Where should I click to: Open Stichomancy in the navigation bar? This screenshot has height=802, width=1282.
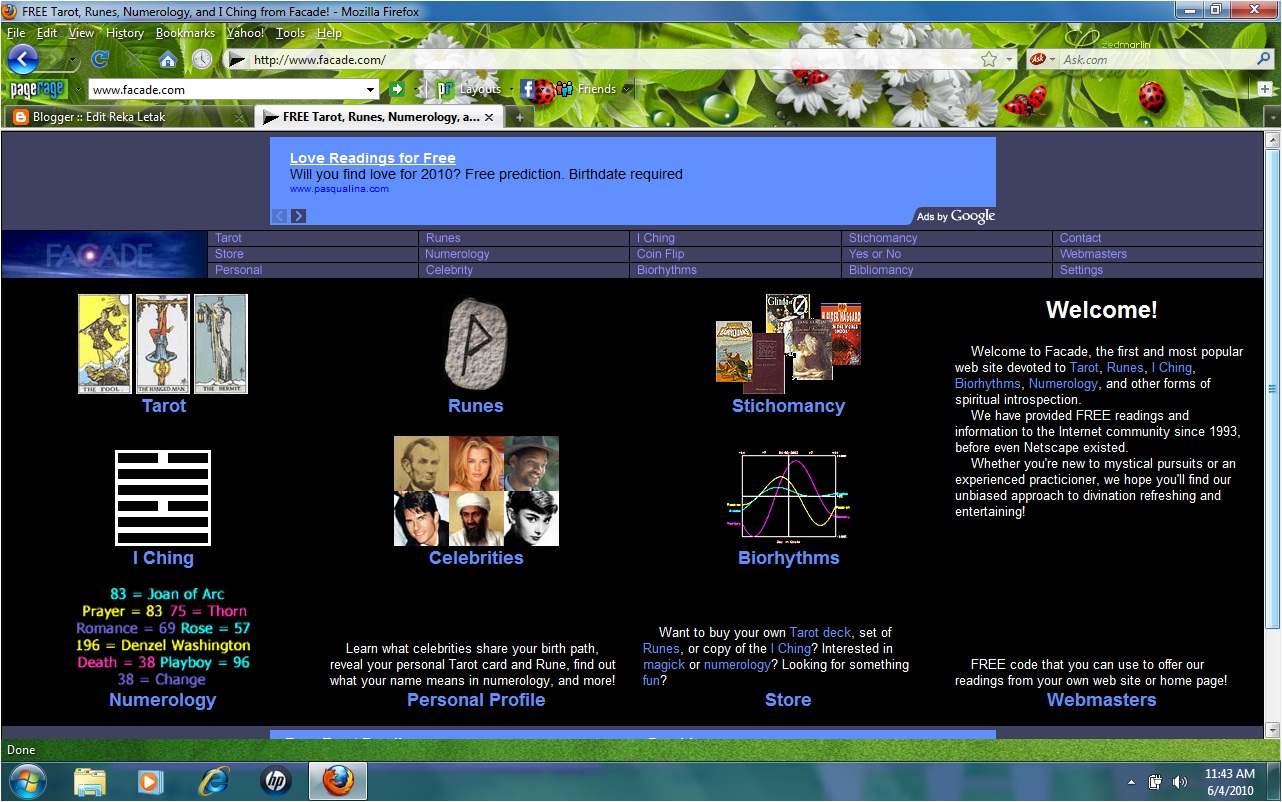click(883, 238)
